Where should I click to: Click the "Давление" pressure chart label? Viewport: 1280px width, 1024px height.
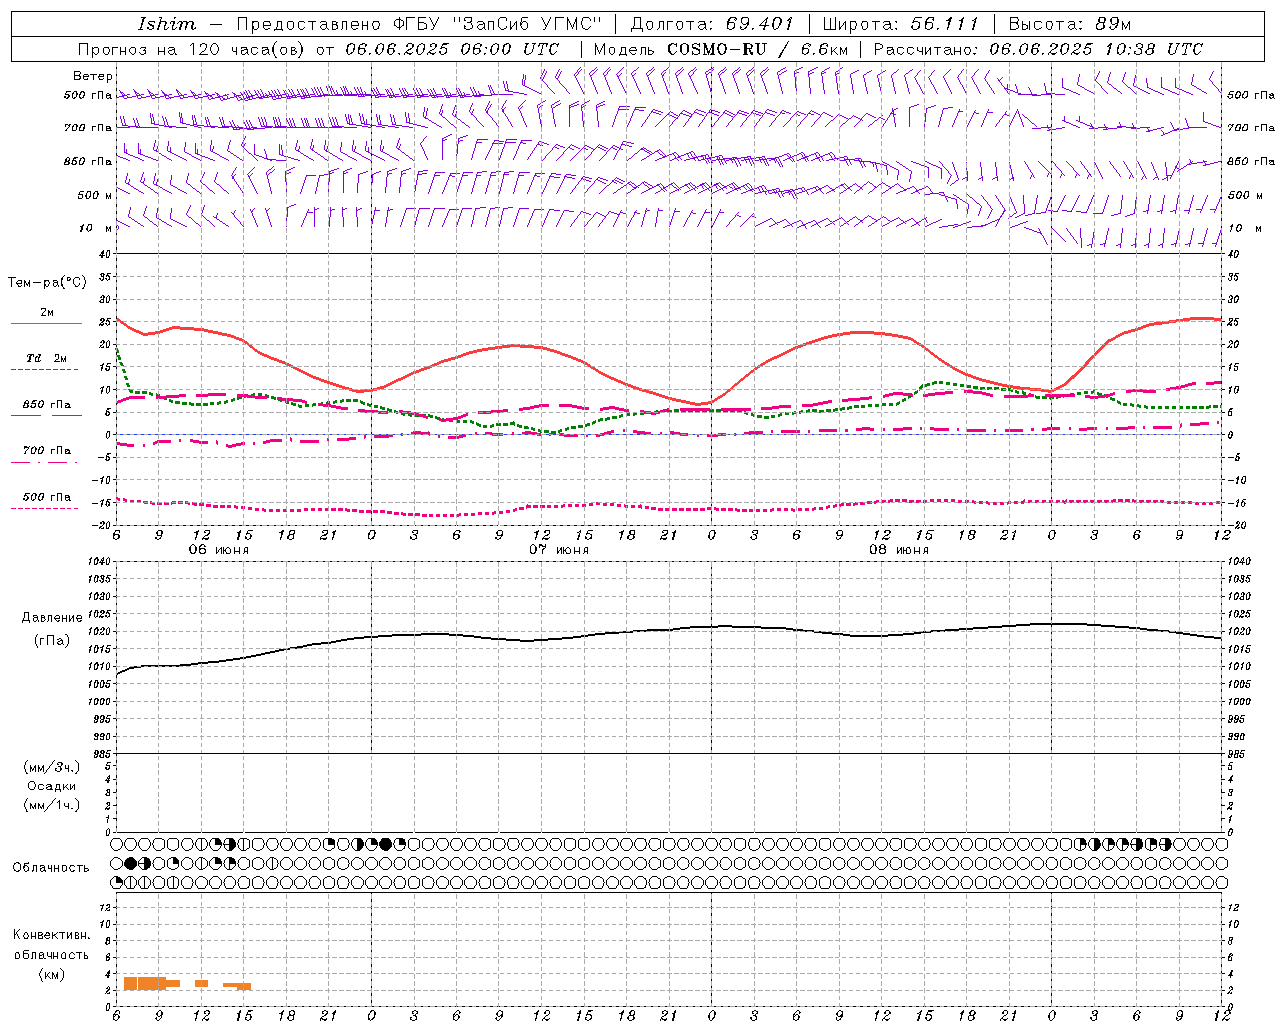click(x=52, y=618)
